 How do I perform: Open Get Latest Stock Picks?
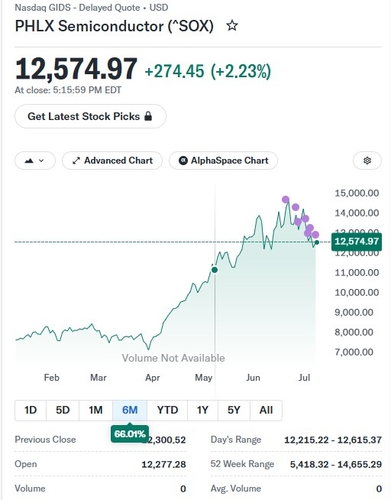(90, 116)
